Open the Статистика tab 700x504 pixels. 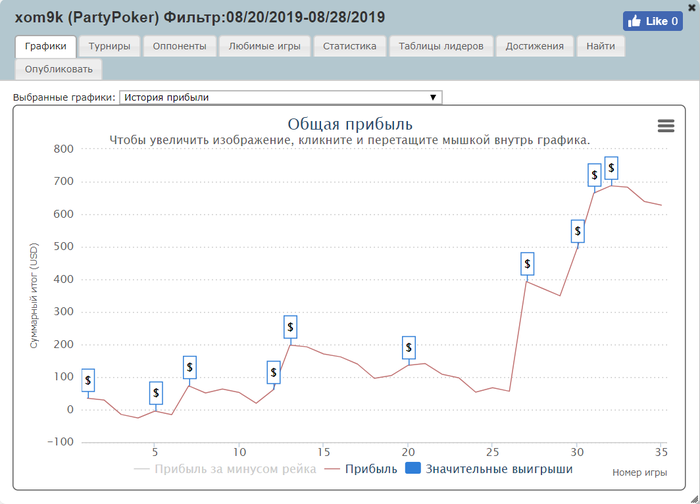350,46
